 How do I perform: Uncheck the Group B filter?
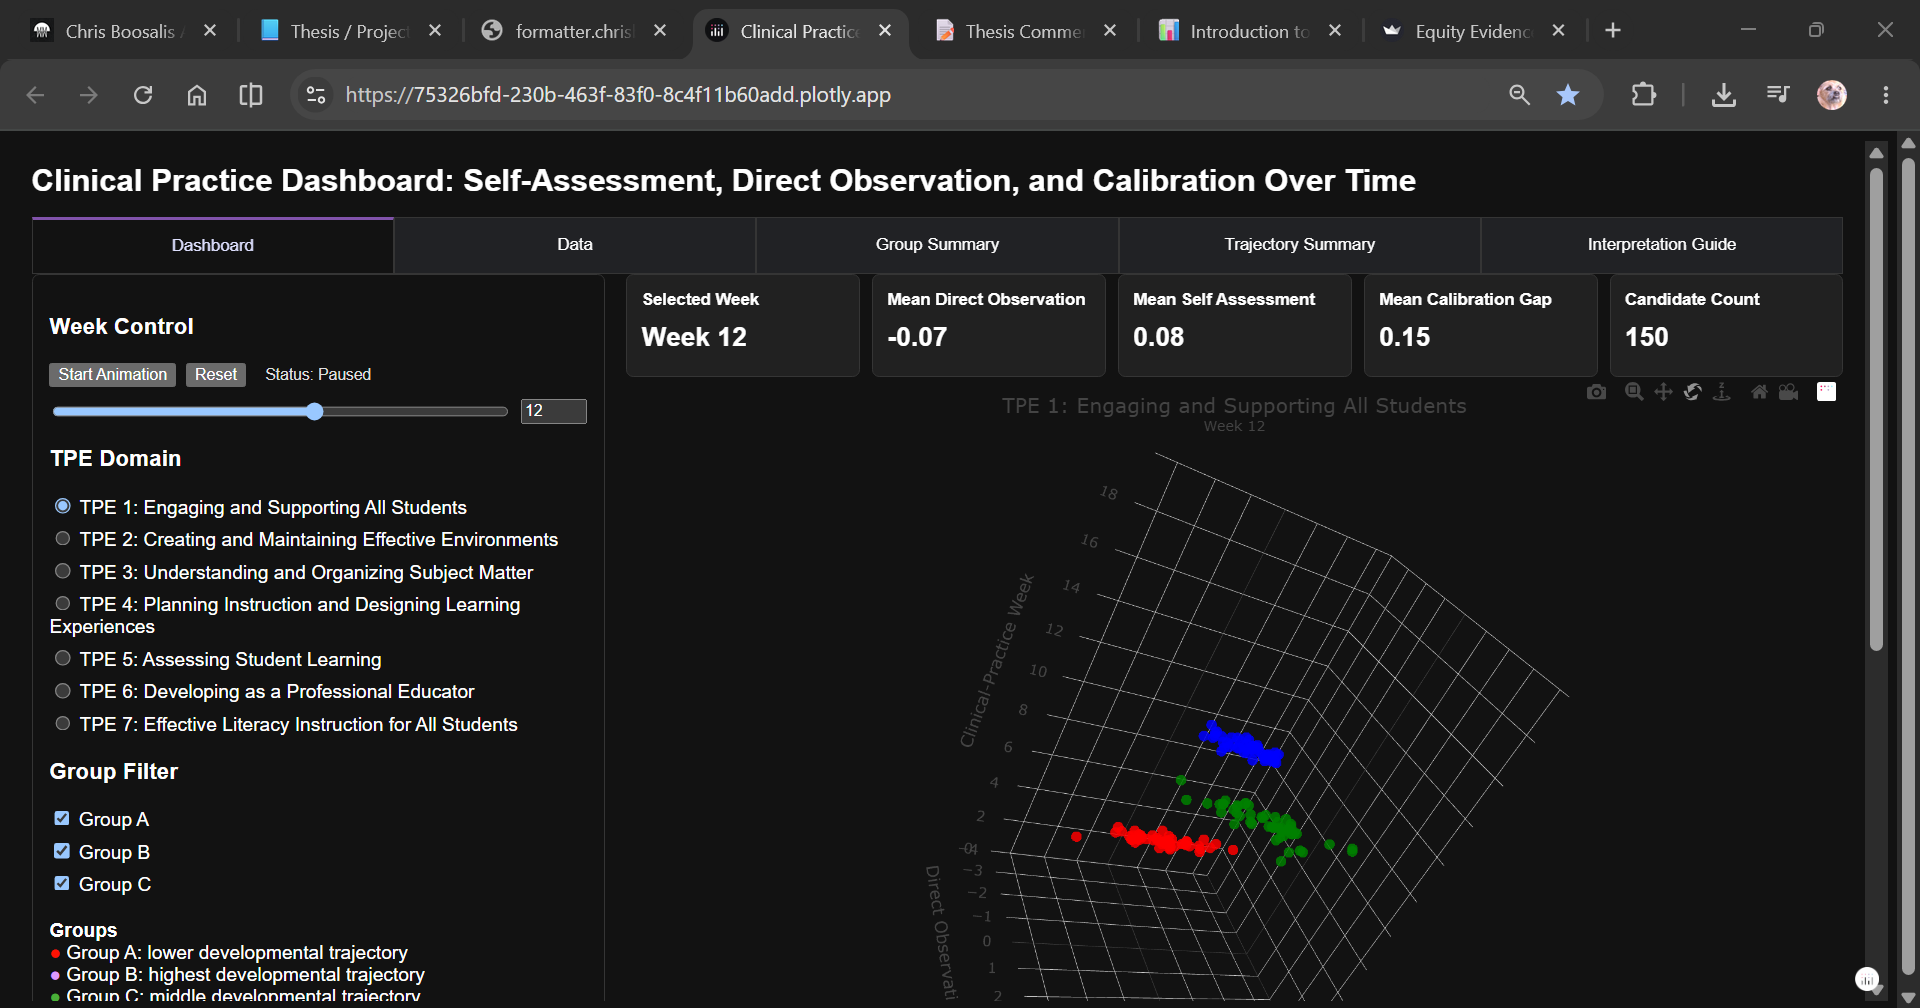click(62, 852)
